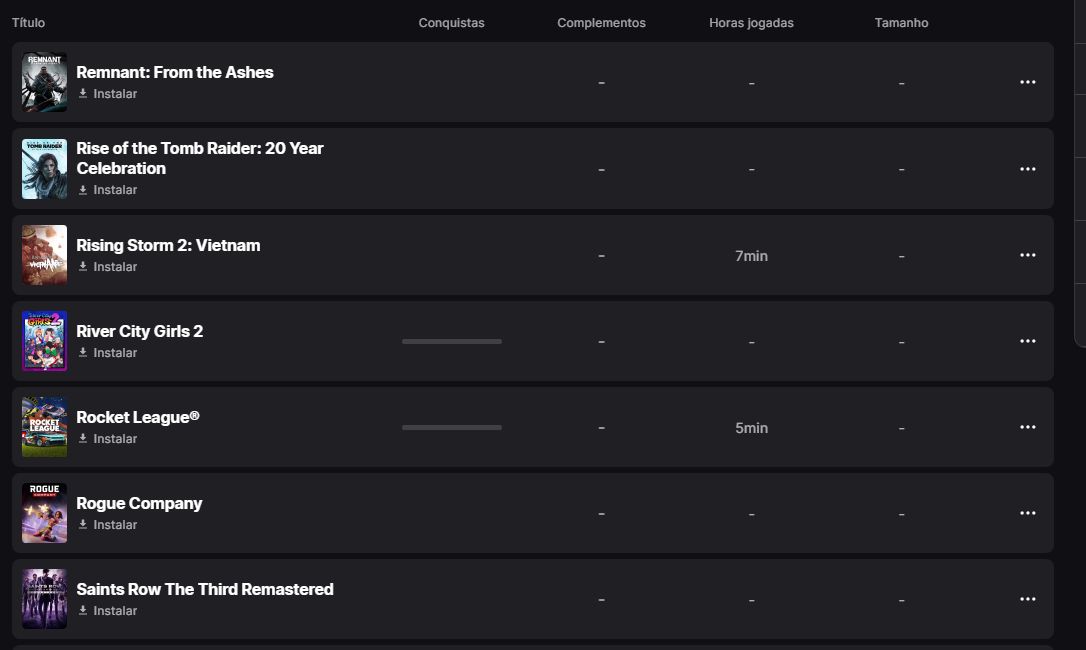
Task: Click the Saints Row The Third Remastered title
Action: pyautogui.click(x=205, y=589)
